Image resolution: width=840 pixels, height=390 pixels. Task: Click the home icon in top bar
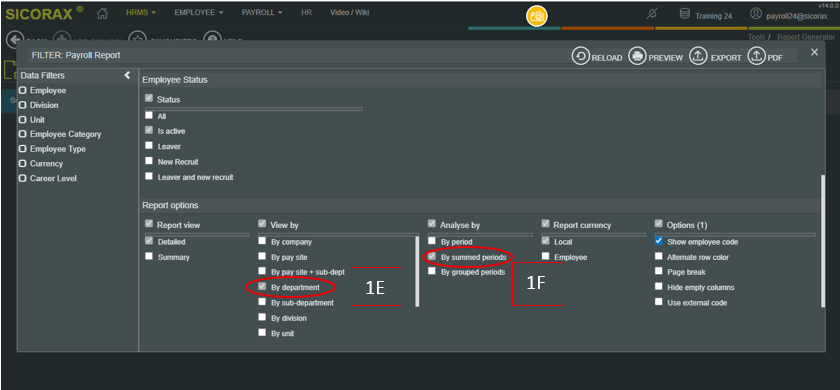click(102, 13)
